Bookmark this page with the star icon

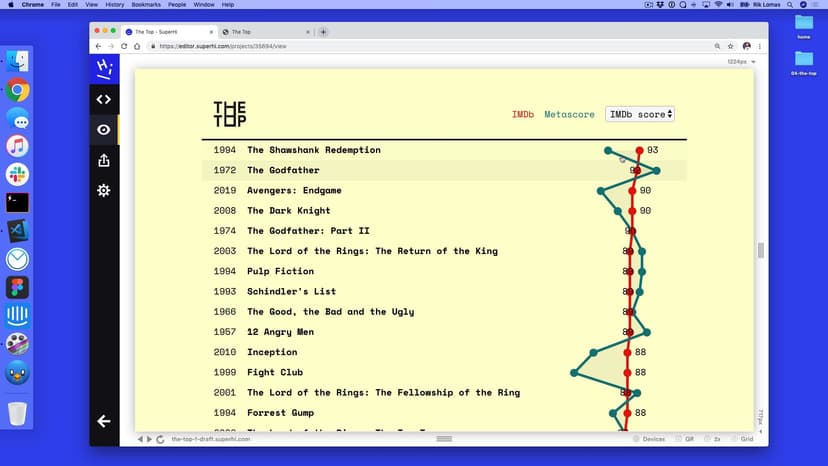(x=728, y=46)
